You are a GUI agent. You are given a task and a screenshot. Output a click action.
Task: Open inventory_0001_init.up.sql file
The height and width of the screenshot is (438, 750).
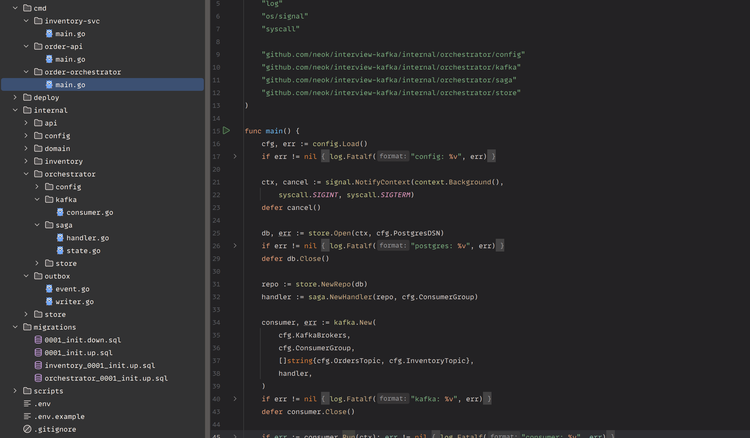99,365
